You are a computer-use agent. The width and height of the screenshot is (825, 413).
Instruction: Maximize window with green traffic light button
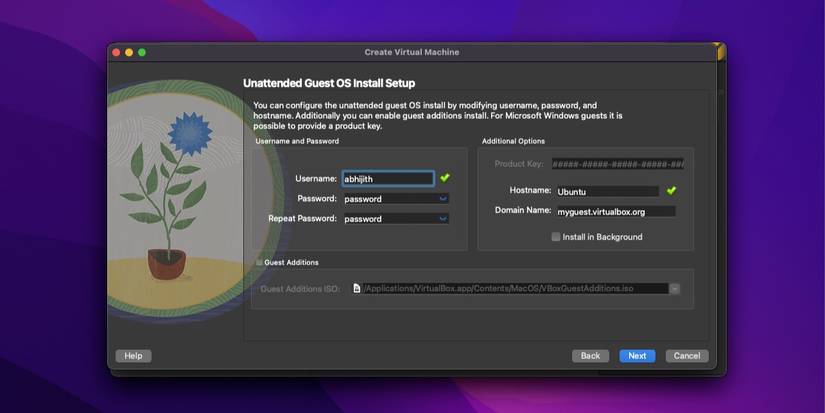(x=142, y=52)
